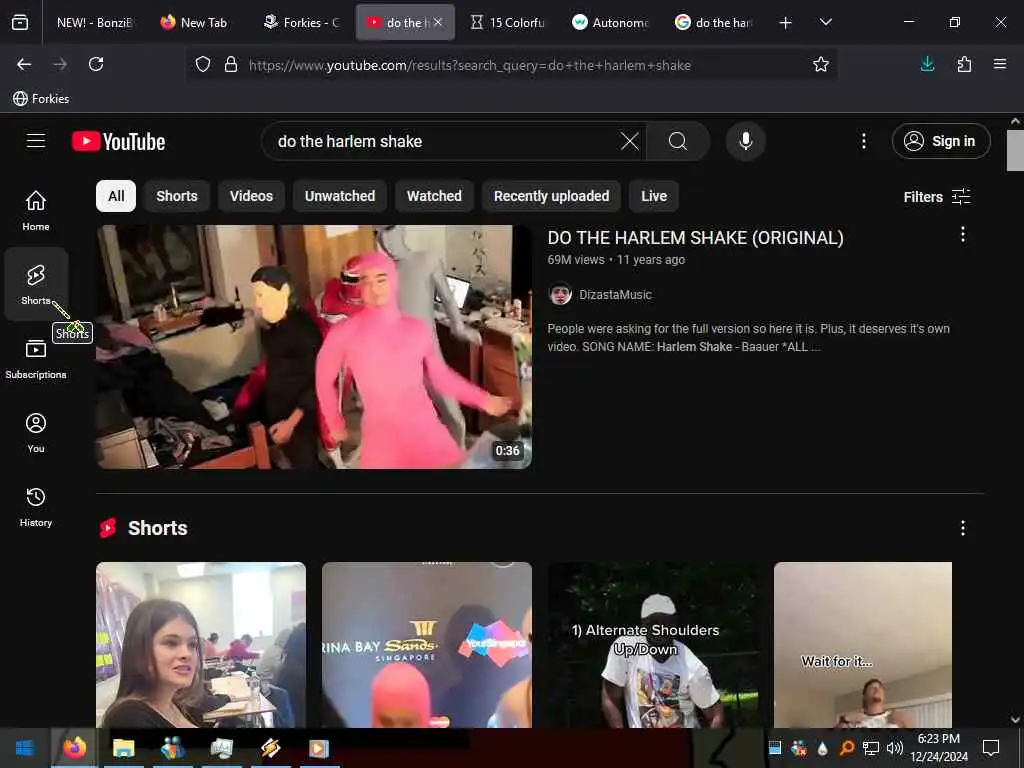Open a new browser tab with plus

tap(785, 23)
